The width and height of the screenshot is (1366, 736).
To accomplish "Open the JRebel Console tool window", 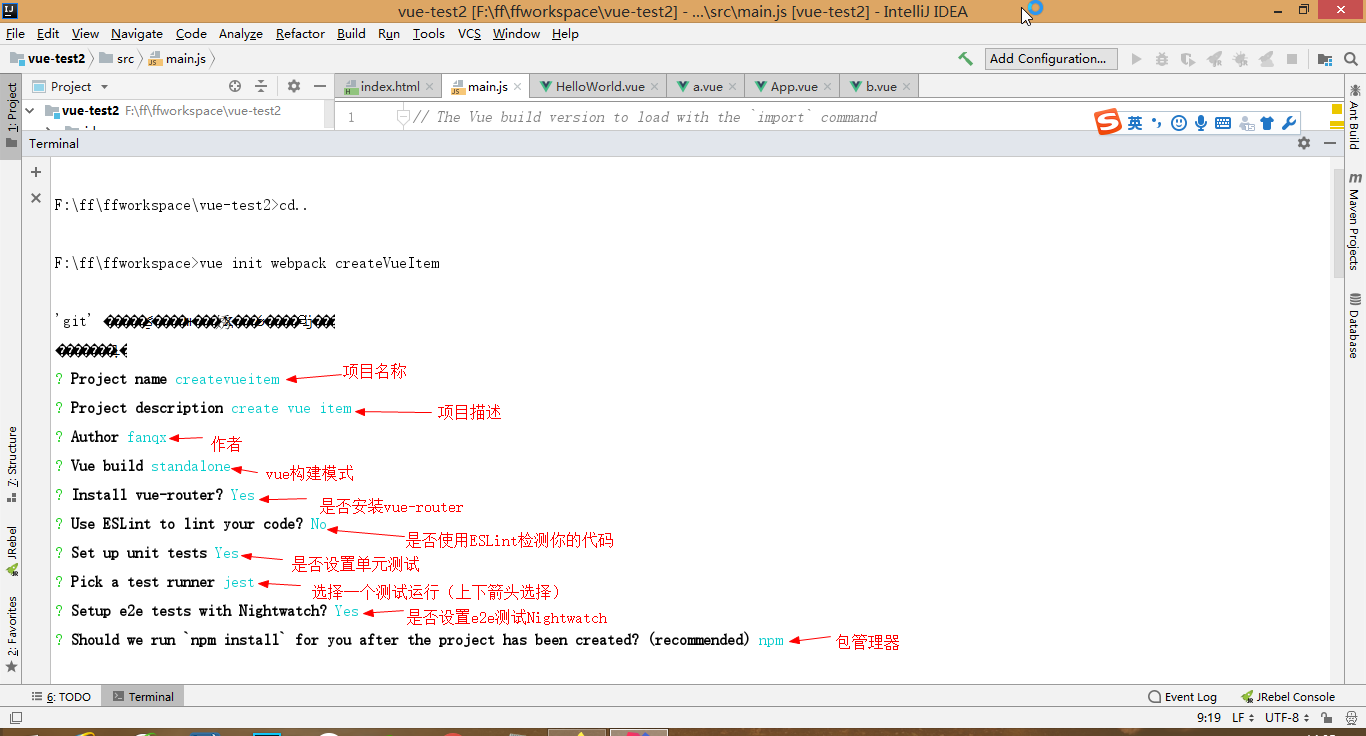I will (1288, 697).
